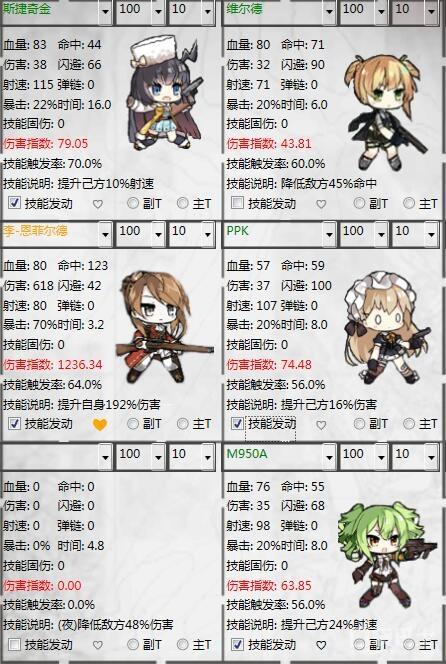Screen dimensions: 446x664
Task: Click the 李-恩菲尔德 rifle character sprite
Action: tap(163, 328)
